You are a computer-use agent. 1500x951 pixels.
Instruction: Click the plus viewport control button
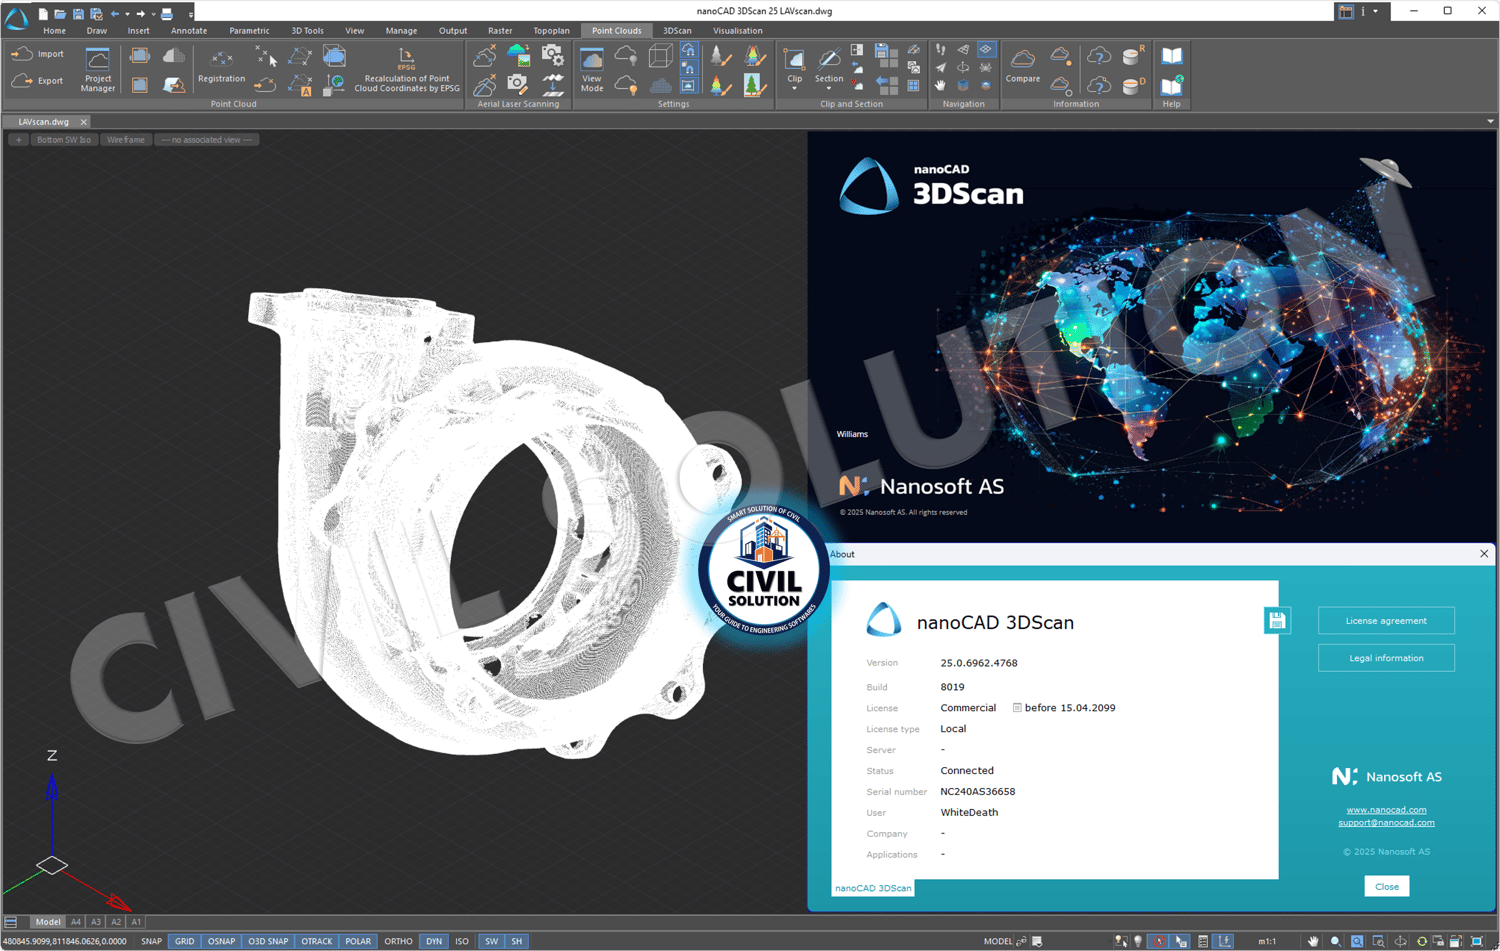click(x=18, y=140)
